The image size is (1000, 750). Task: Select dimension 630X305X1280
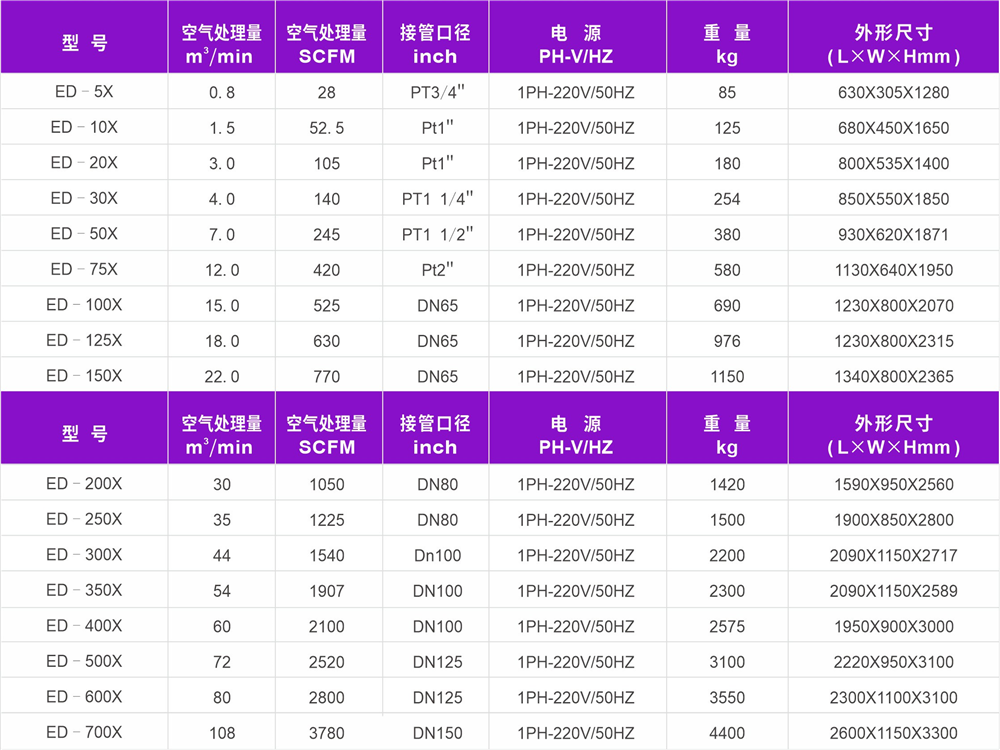click(x=893, y=93)
